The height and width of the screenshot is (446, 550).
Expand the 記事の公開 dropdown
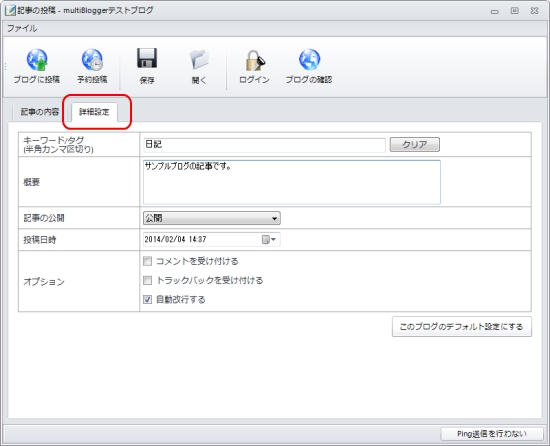click(x=212, y=218)
